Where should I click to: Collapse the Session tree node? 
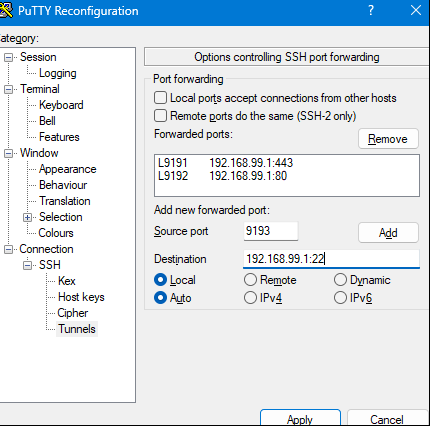click(x=8, y=57)
